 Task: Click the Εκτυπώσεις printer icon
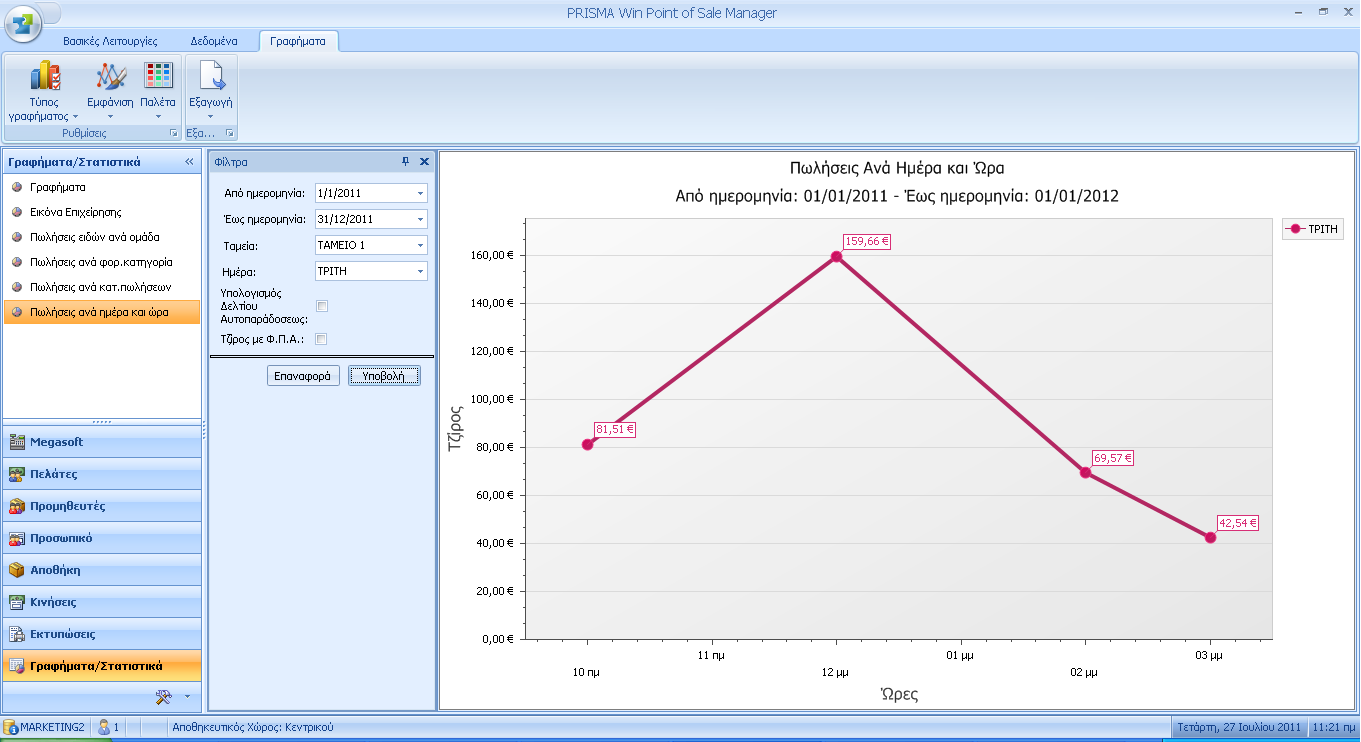16,634
